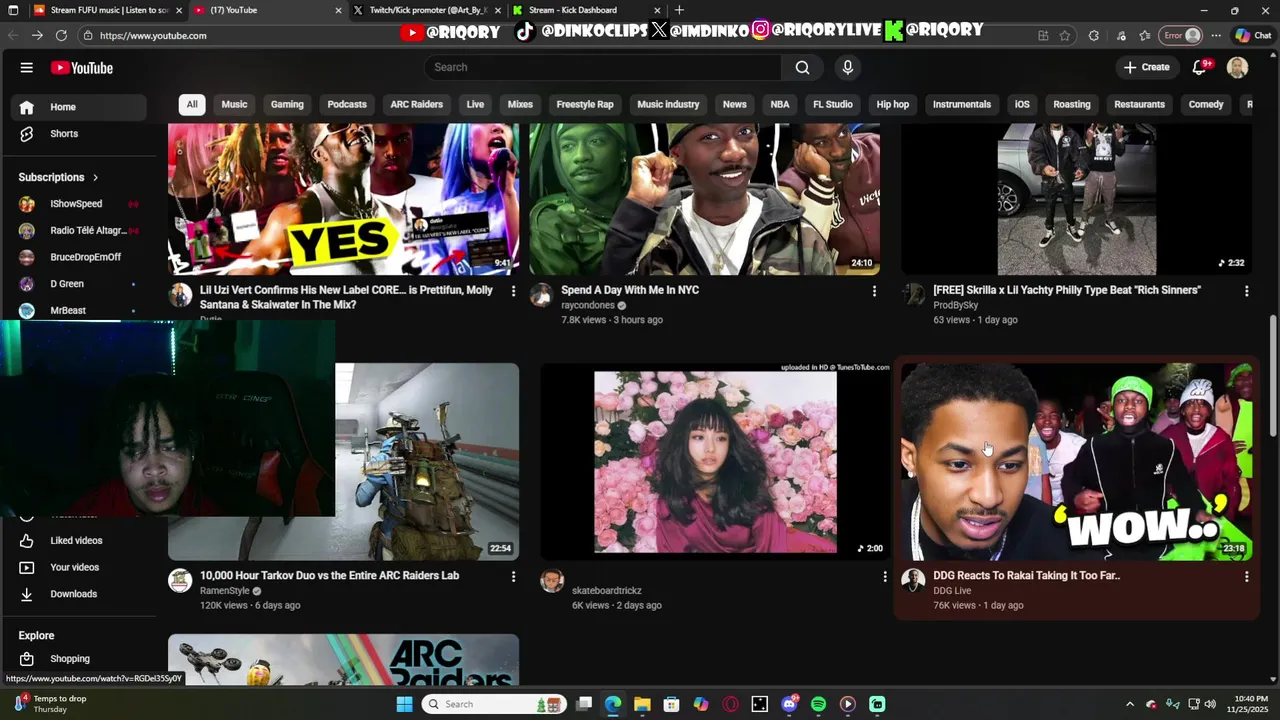Open the YouTube account avatar menu

tap(1238, 67)
